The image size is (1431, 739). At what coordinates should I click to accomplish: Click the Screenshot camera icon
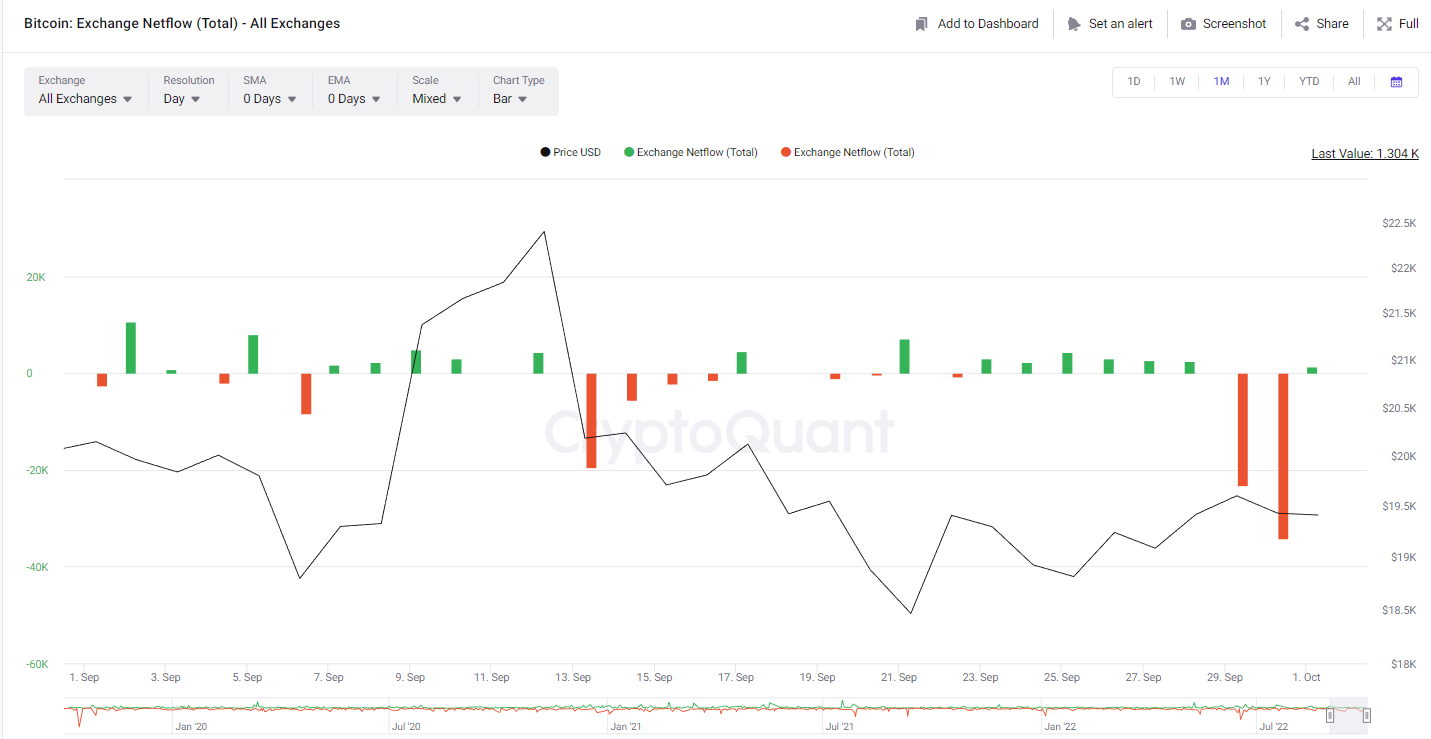pyautogui.click(x=1188, y=24)
